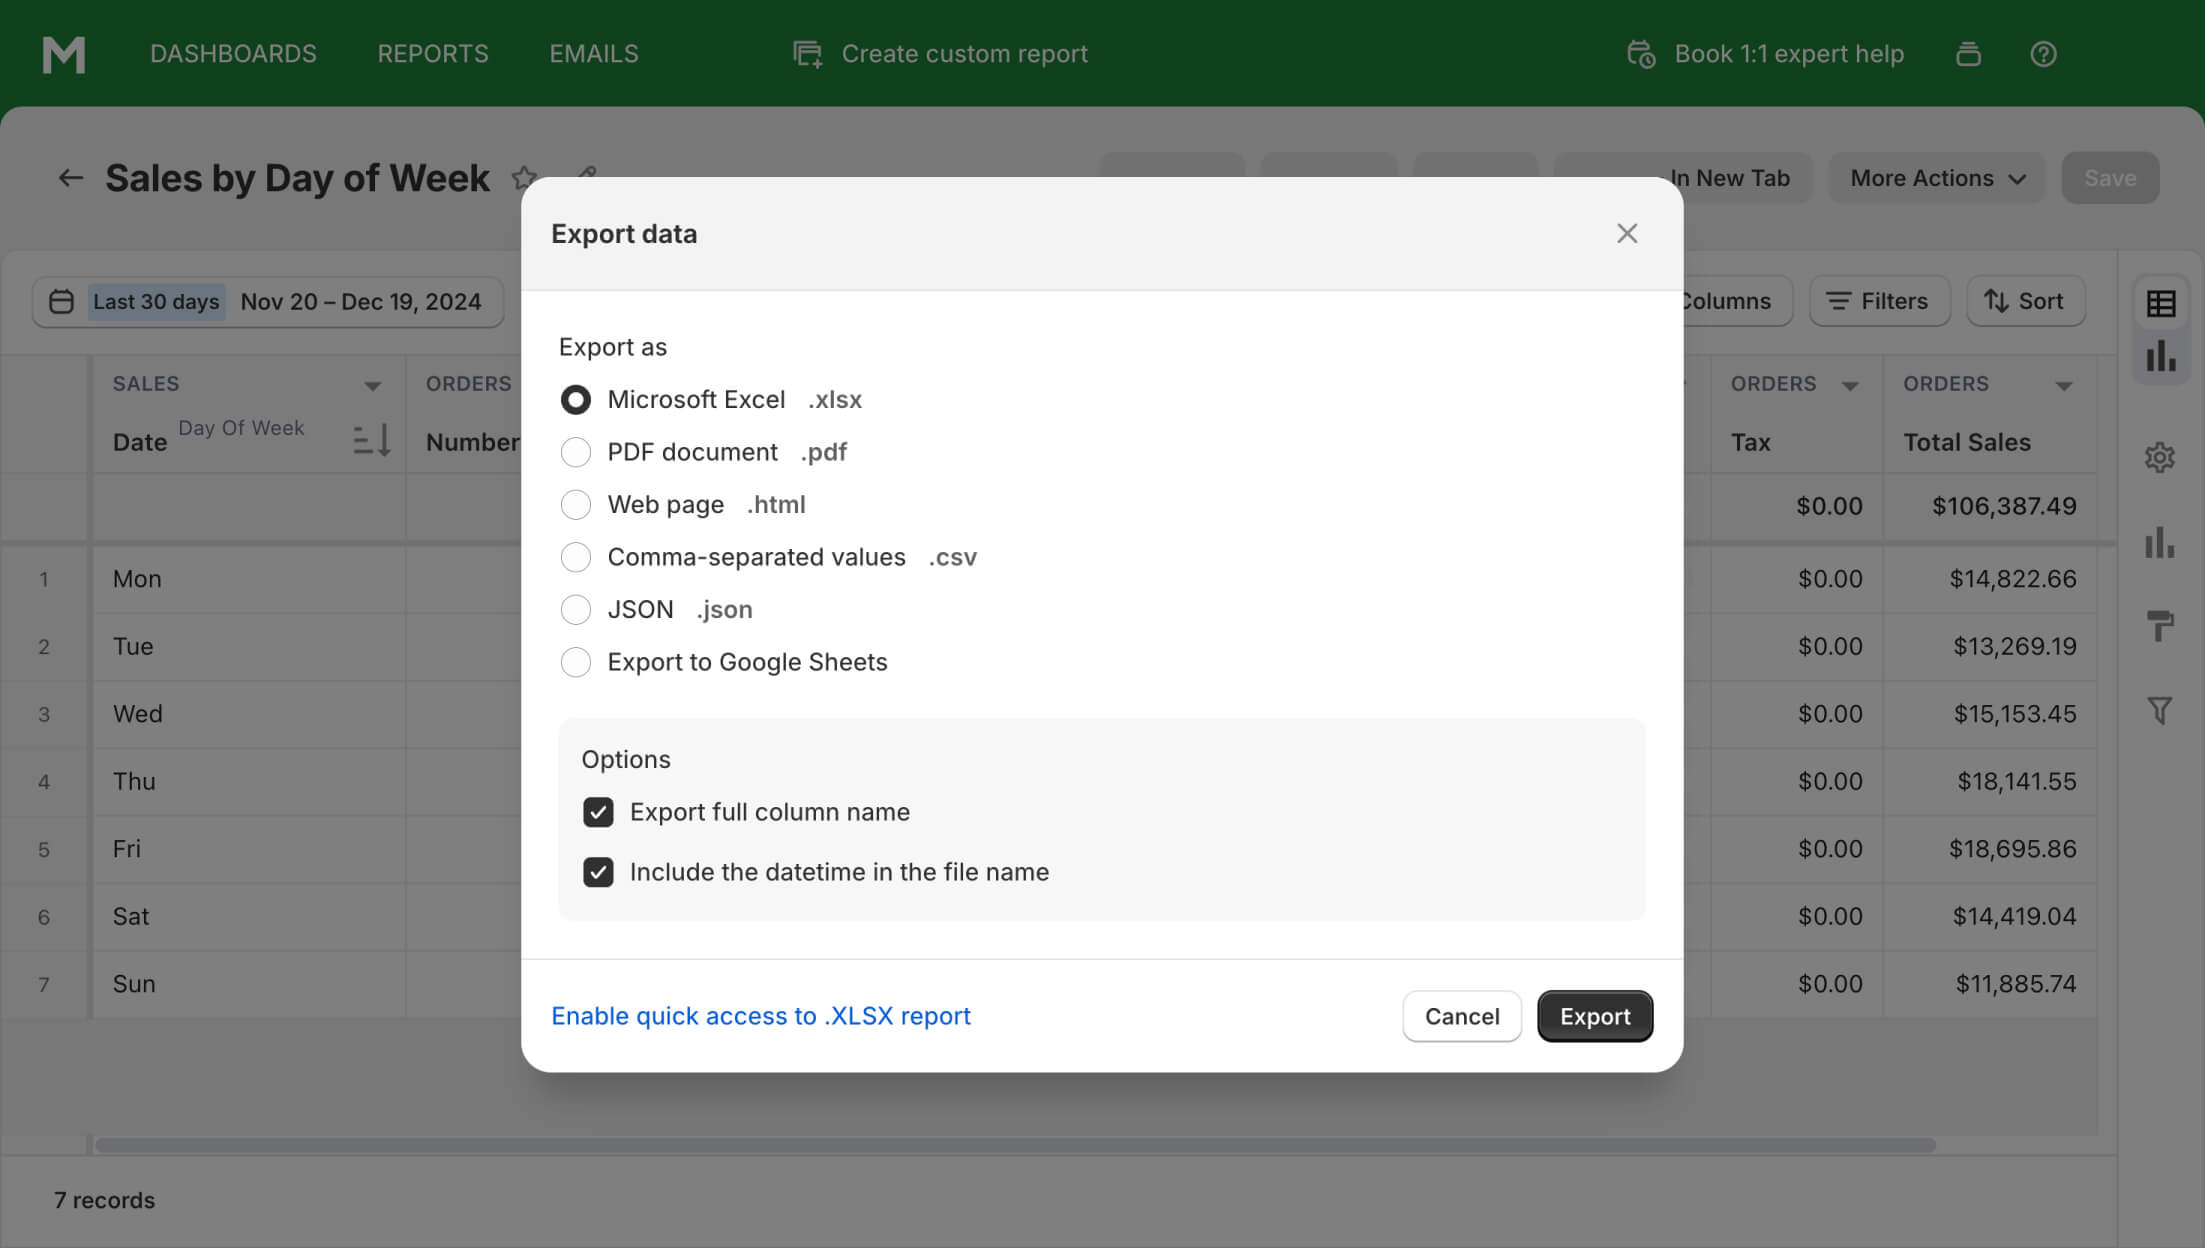
Task: Uncheck Export full column name
Action: click(598, 812)
